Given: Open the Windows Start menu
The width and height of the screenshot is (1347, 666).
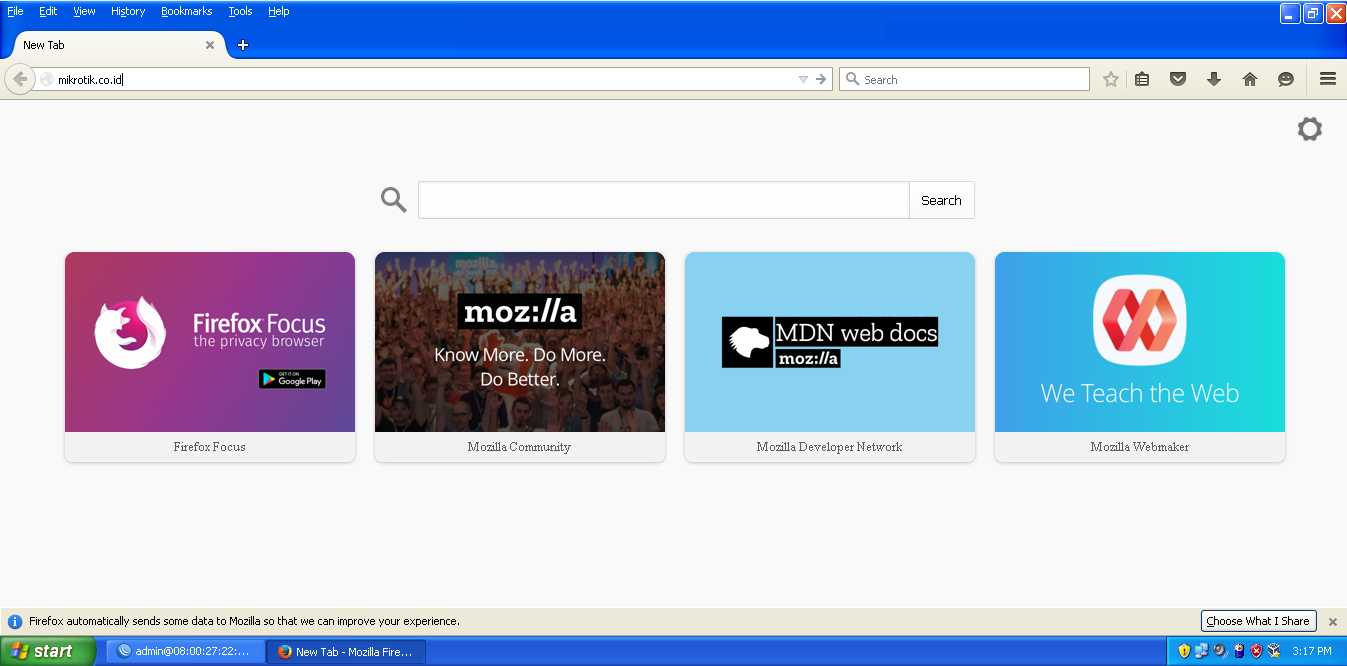Looking at the screenshot, I should (x=47, y=651).
